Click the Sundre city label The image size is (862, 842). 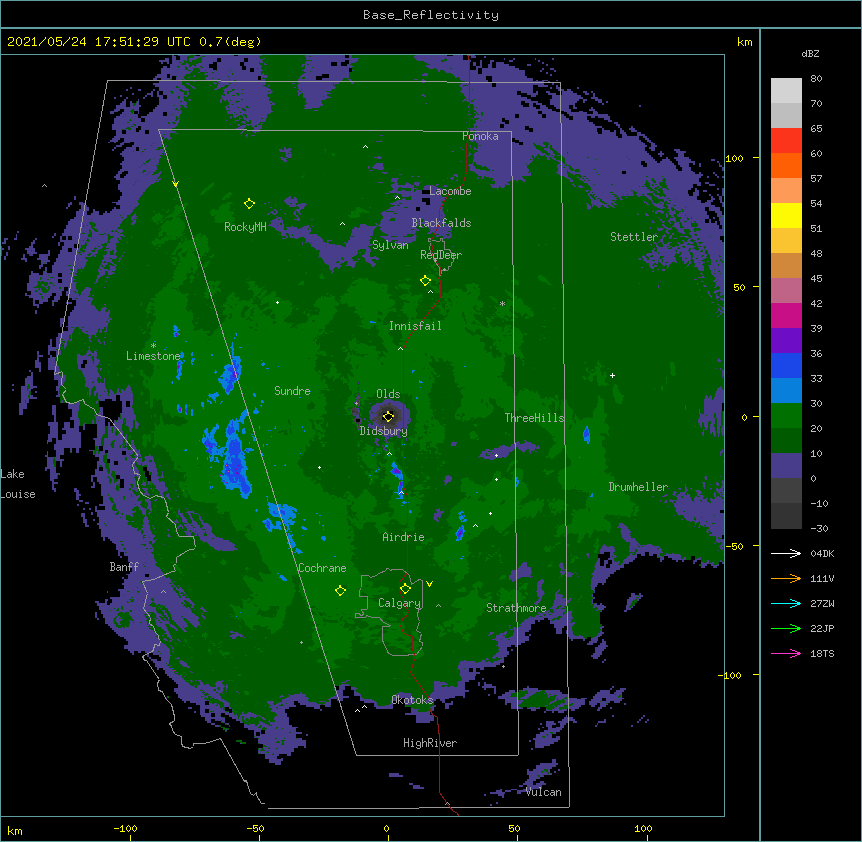[292, 391]
